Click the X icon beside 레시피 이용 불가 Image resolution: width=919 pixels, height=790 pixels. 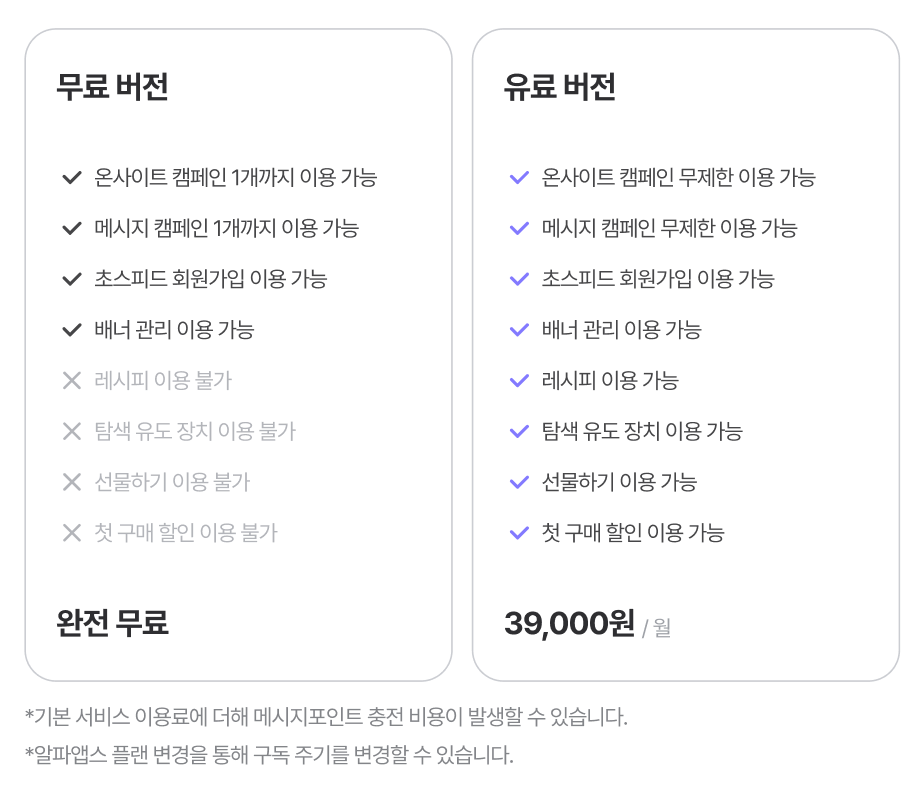[72, 381]
